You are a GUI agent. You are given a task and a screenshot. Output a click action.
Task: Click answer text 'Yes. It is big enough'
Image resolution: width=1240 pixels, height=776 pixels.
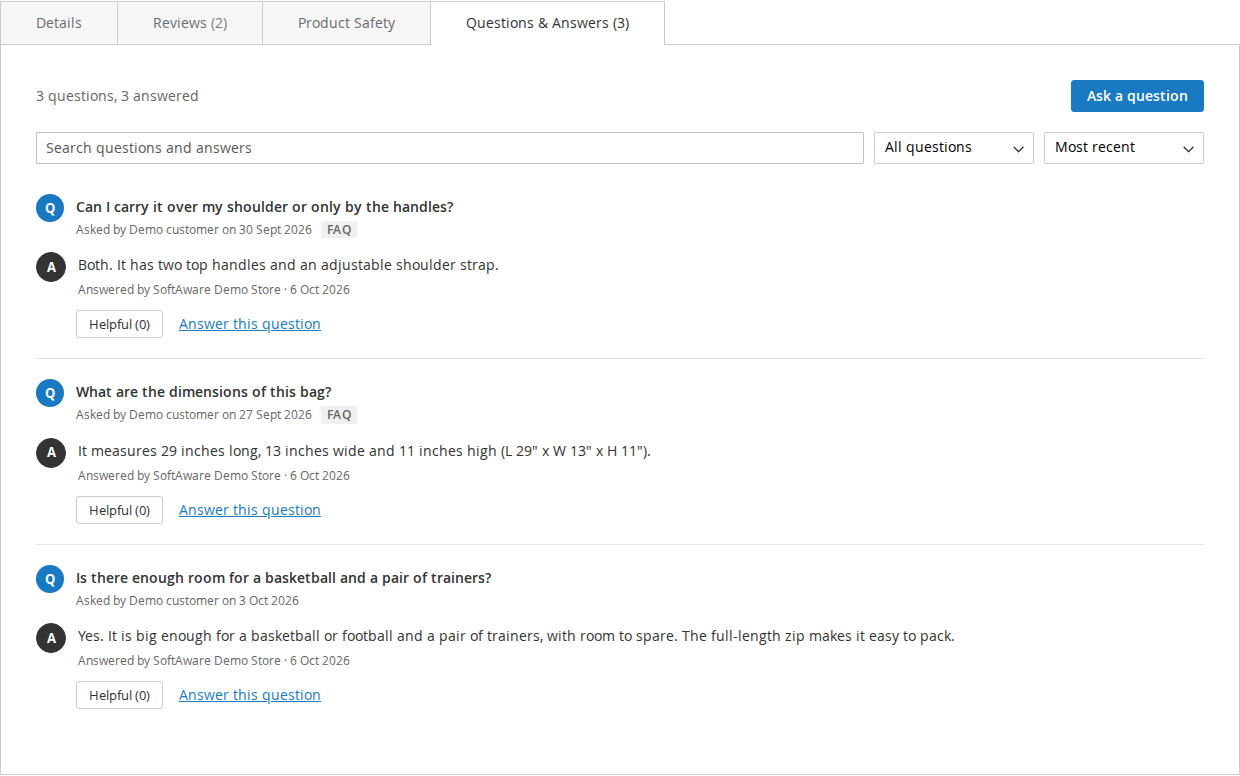(516, 636)
